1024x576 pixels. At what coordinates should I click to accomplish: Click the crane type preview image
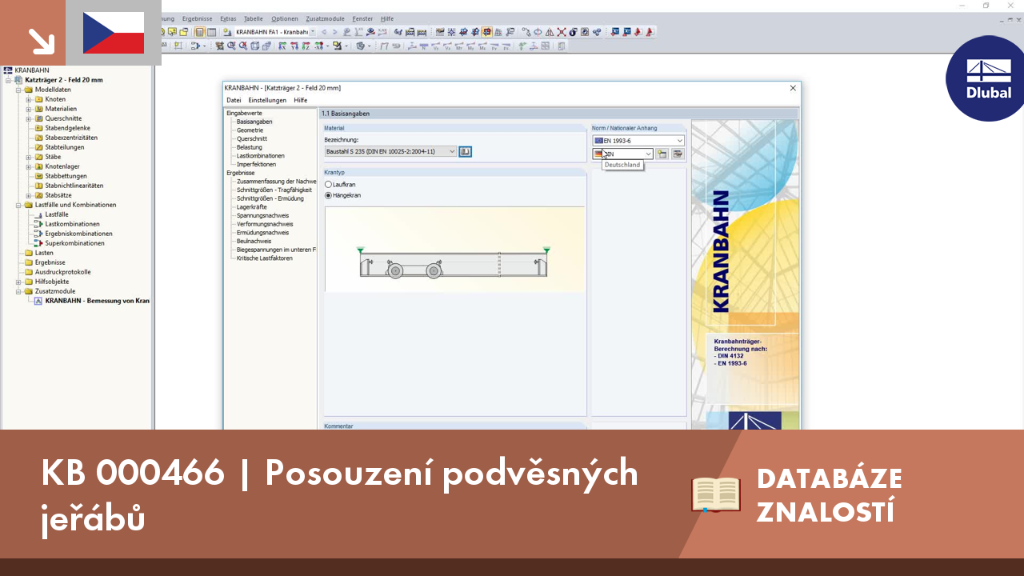(455, 249)
